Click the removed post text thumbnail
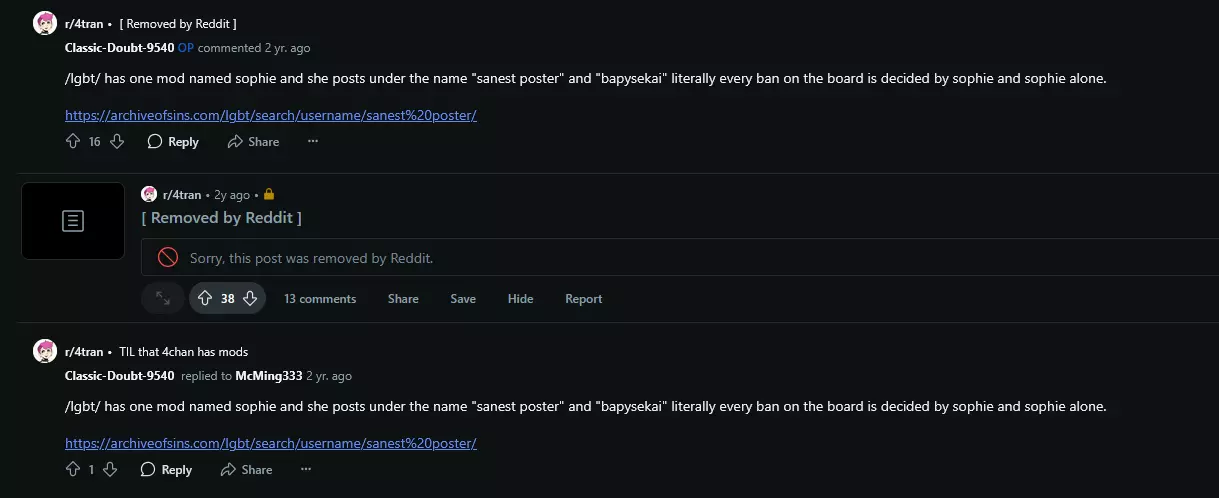The image size is (1219, 498). 73,221
